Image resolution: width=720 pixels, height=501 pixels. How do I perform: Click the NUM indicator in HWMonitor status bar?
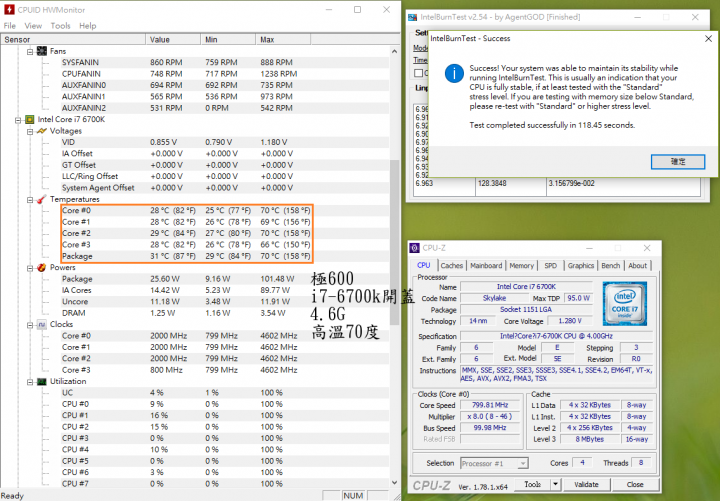pos(353,495)
